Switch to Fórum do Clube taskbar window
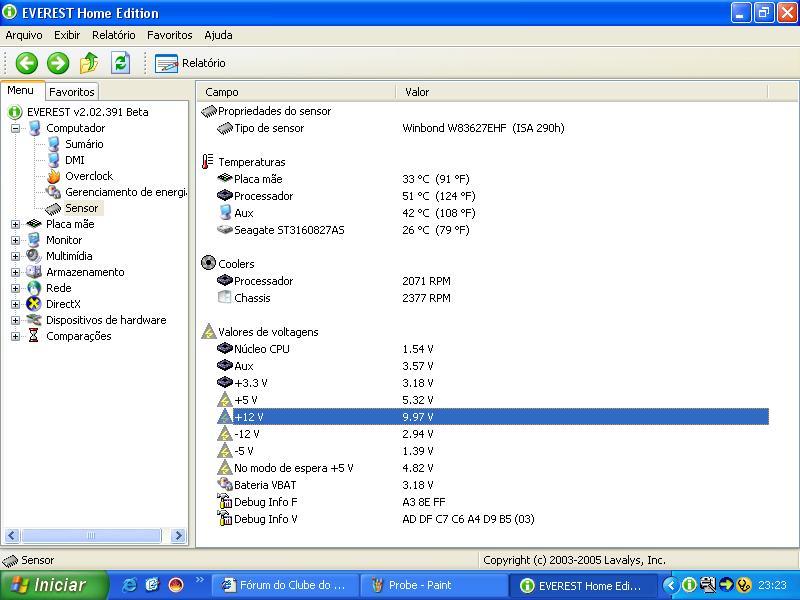Viewport: 800px width, 600px height. [285, 585]
